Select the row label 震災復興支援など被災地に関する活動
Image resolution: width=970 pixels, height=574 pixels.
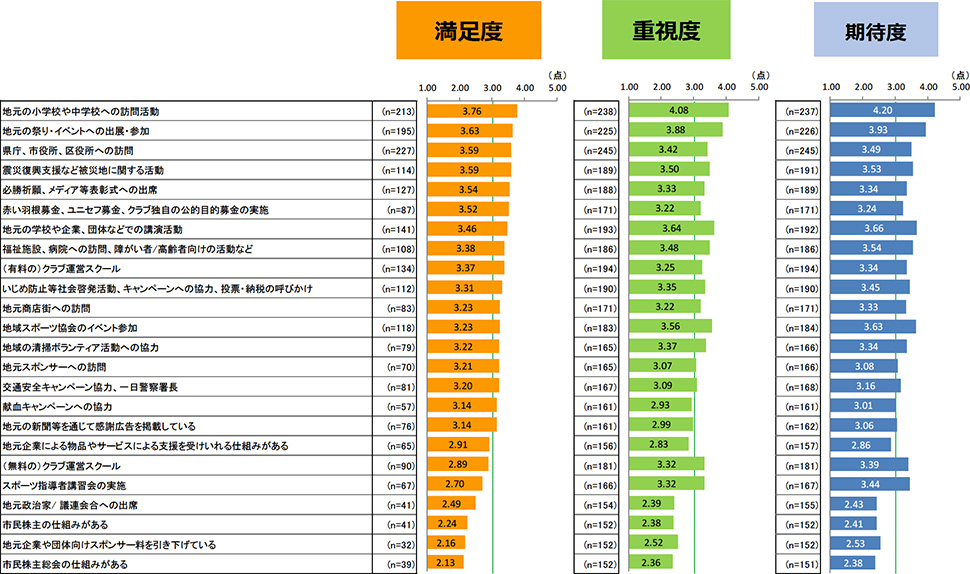(83, 171)
